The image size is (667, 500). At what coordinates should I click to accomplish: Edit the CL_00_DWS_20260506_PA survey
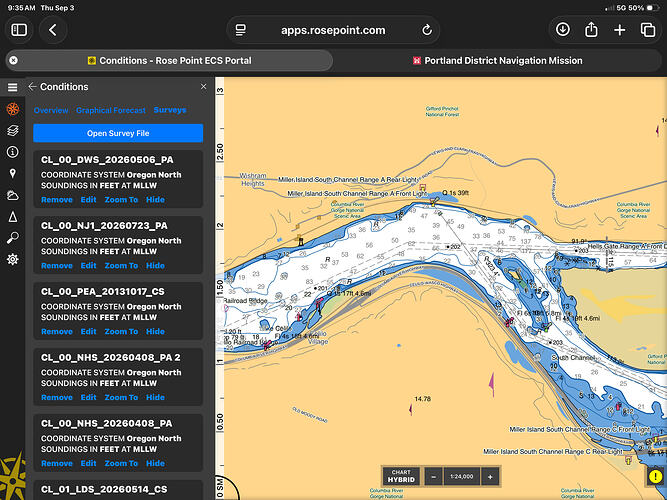[88, 200]
